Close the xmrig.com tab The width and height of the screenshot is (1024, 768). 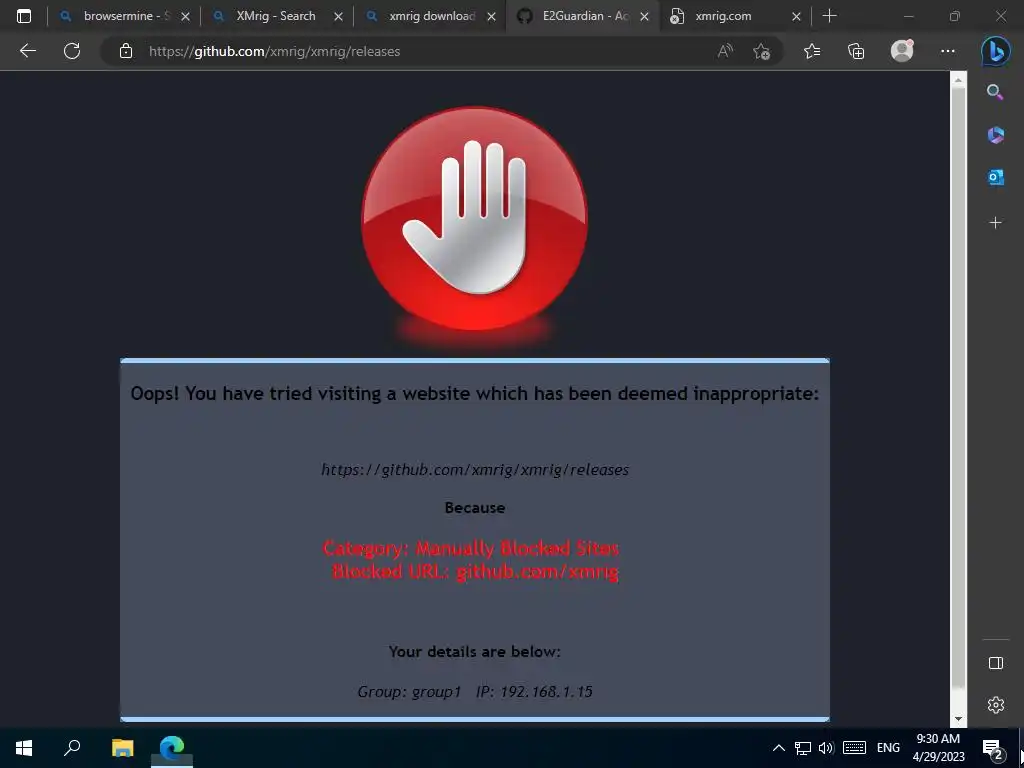click(x=796, y=17)
